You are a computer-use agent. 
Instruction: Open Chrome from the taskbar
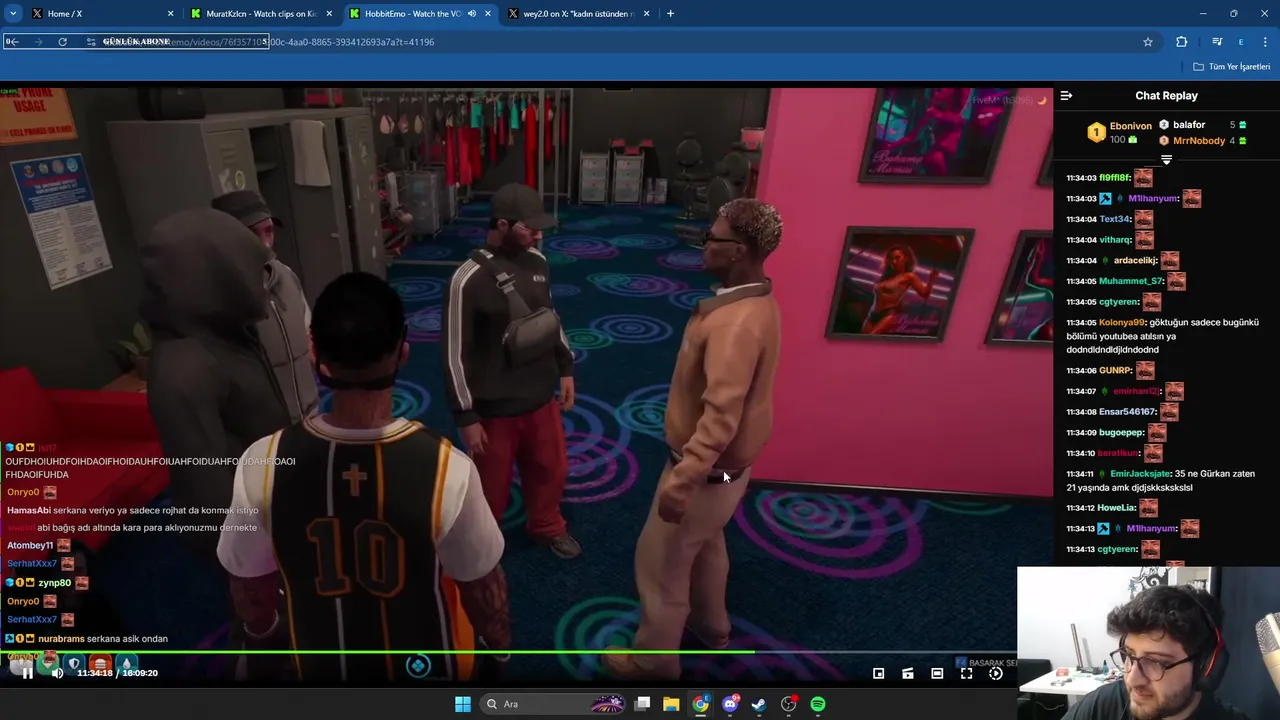700,704
